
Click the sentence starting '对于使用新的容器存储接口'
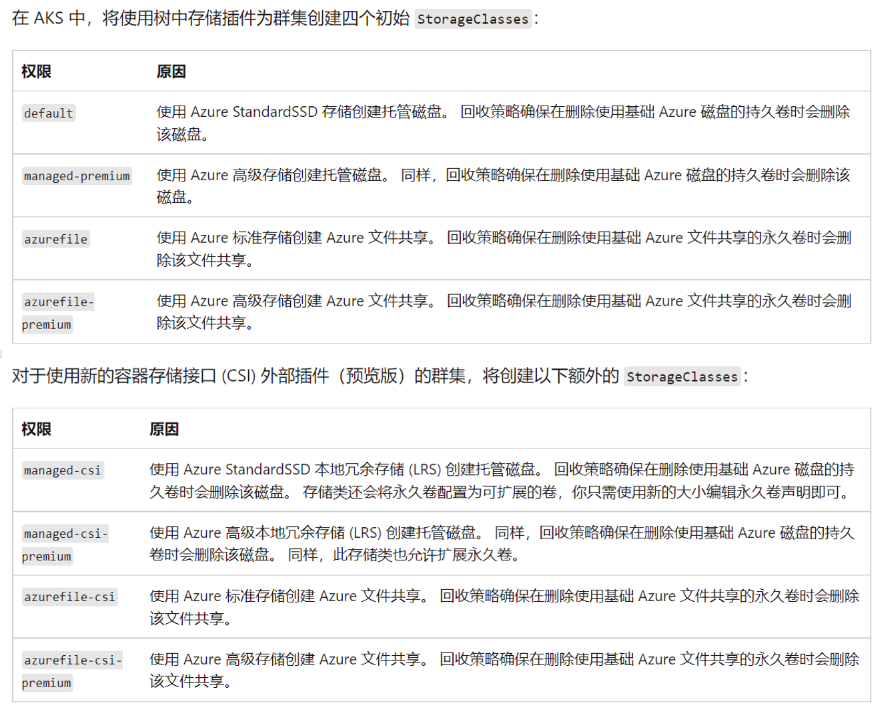point(380,376)
